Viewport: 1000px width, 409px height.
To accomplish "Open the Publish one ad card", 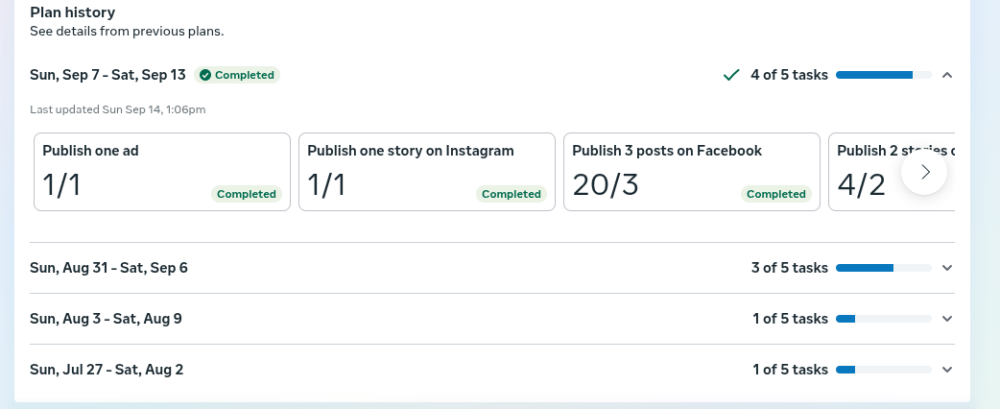I will click(162, 172).
